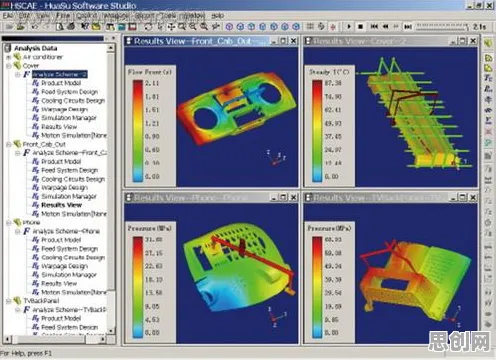Click the top green icon in right toolbar

pos(488,43)
